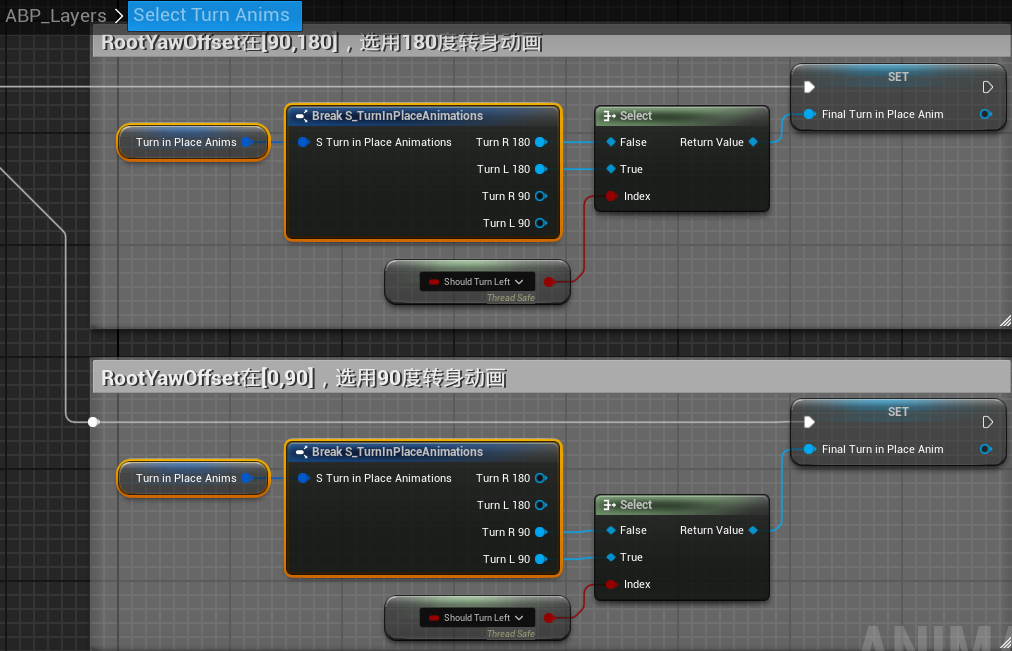Screen dimensions: 1012x651
Task: Click upper Final Turn in Place Anim input pin
Action: point(809,114)
